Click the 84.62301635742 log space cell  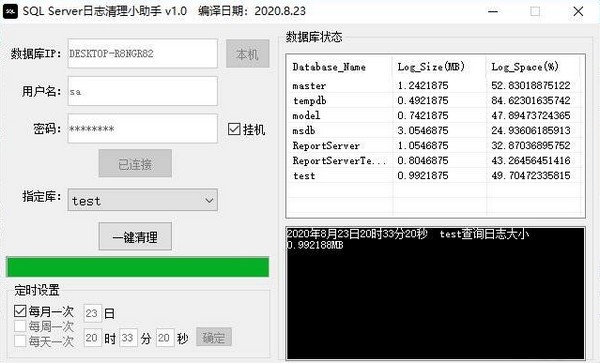[531, 101]
